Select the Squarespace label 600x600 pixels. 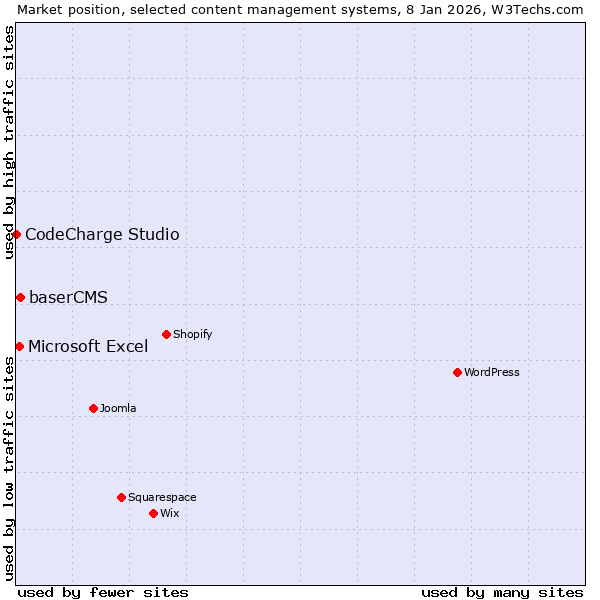[x=162, y=497]
